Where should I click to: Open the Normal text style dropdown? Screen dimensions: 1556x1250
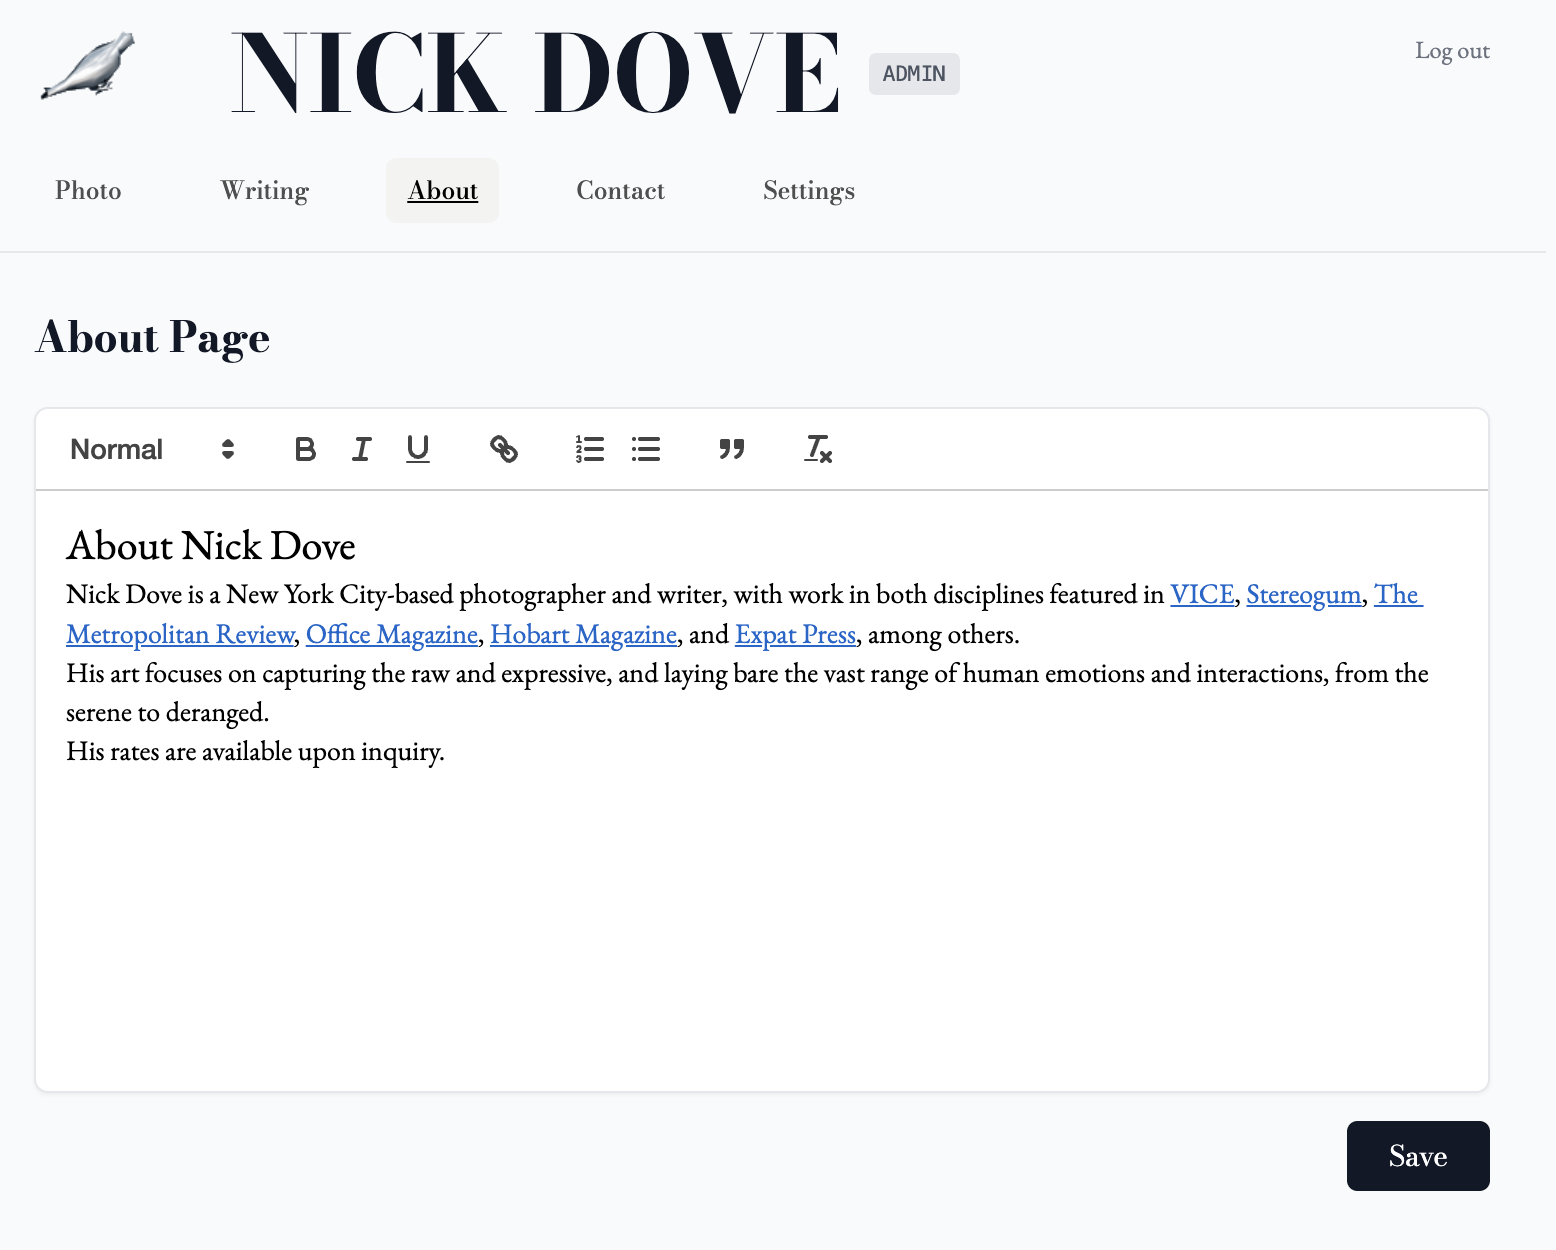[x=153, y=449]
